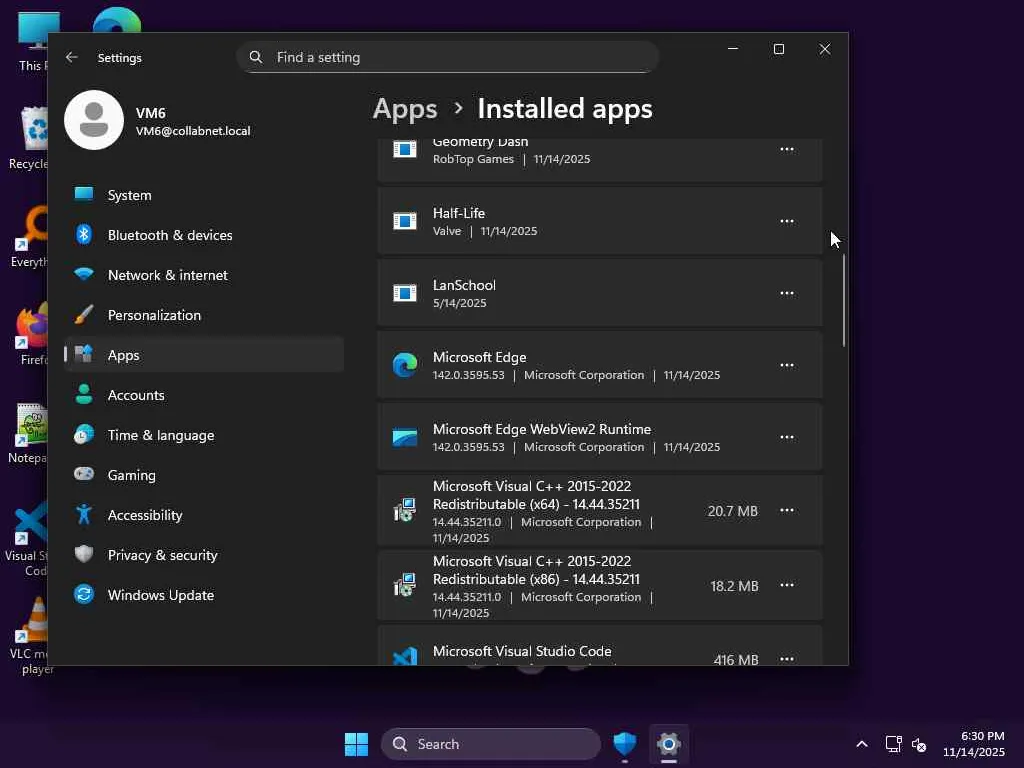Image resolution: width=1024 pixels, height=768 pixels.
Task: Click the Edge WebView2 Runtime icon
Action: 405,437
